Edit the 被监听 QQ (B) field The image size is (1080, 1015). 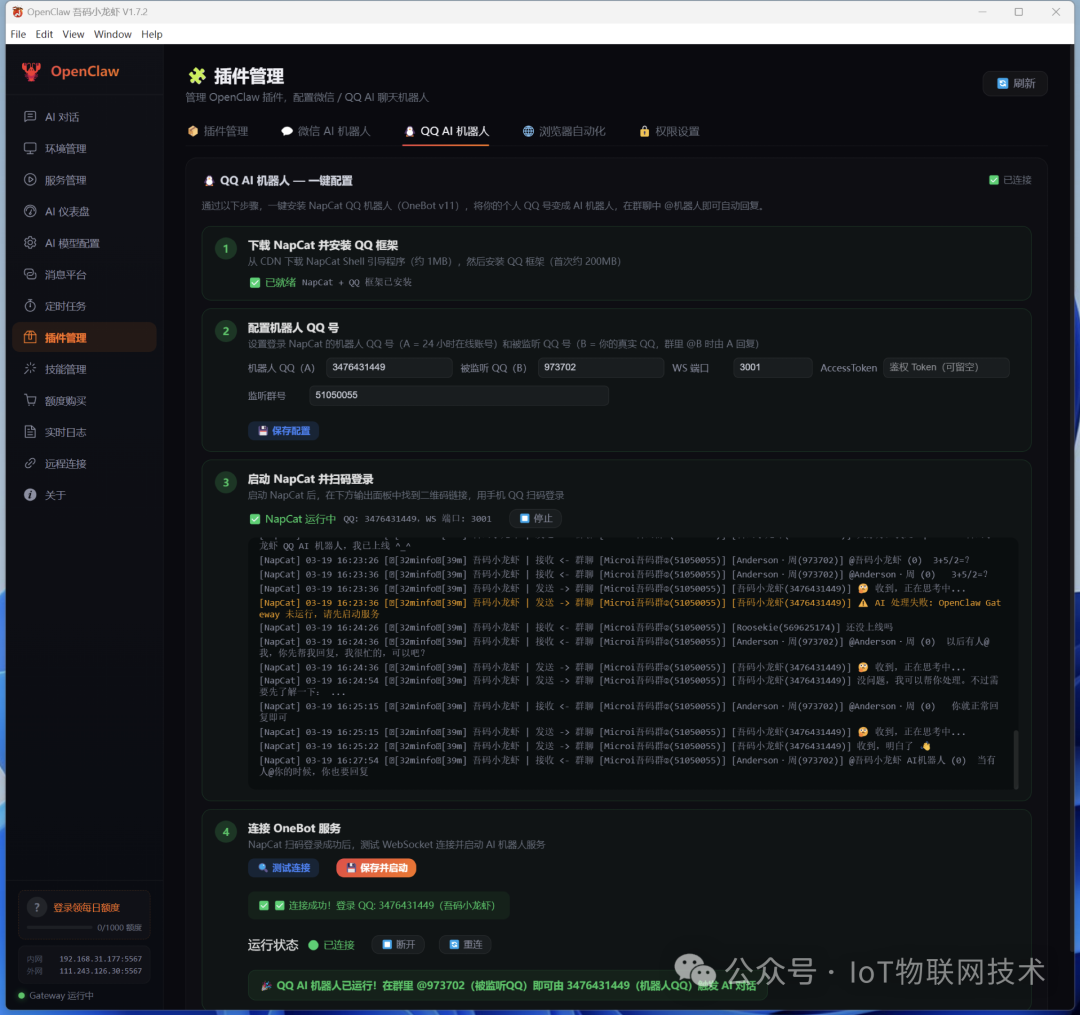pos(601,368)
